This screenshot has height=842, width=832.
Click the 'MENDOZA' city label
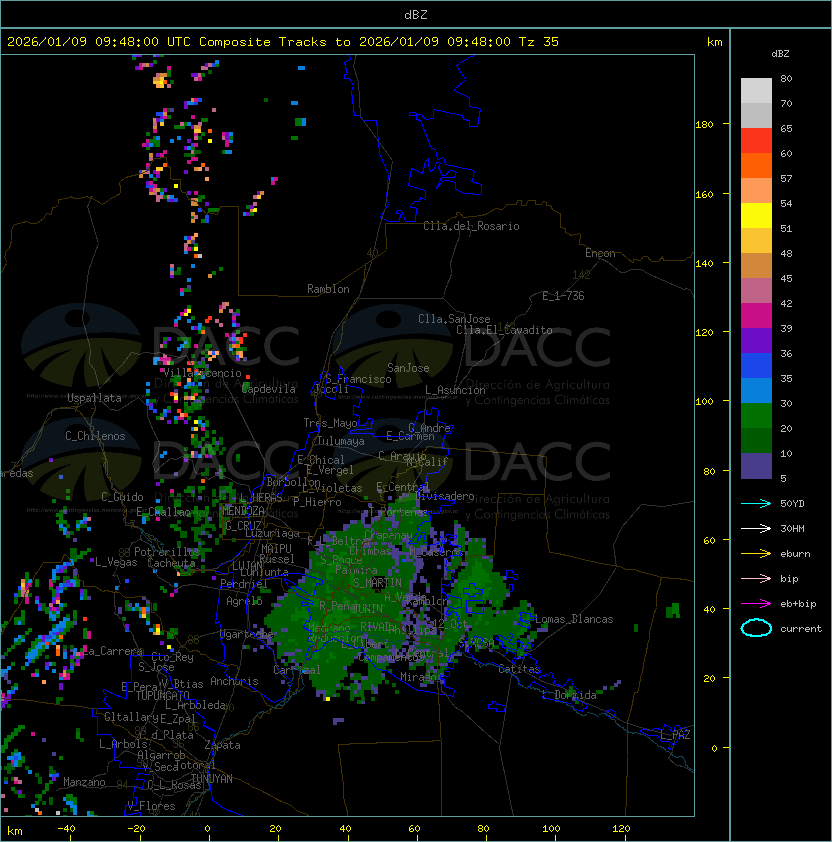(x=243, y=510)
